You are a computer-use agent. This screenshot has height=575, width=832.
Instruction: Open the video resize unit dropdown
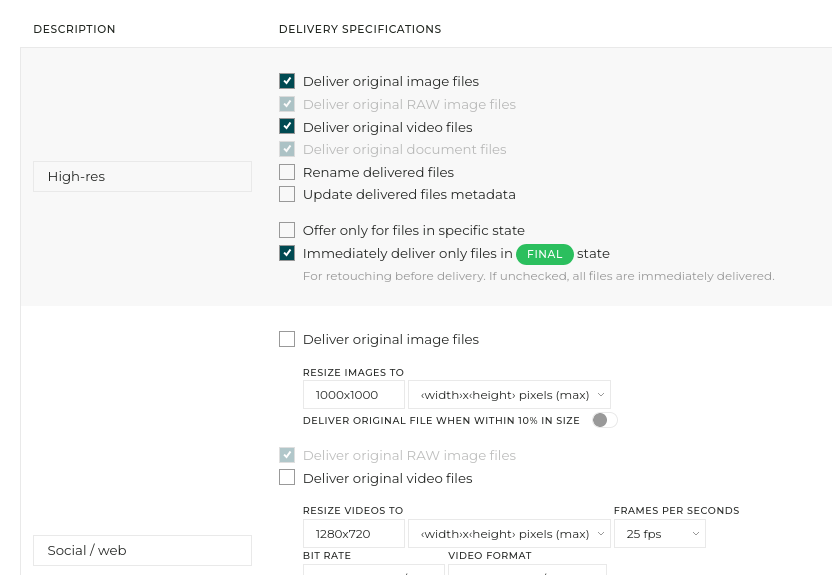[509, 534]
